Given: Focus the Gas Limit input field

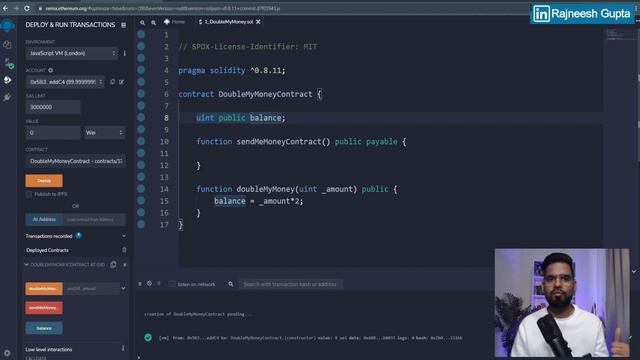Looking at the screenshot, I should tap(53, 107).
